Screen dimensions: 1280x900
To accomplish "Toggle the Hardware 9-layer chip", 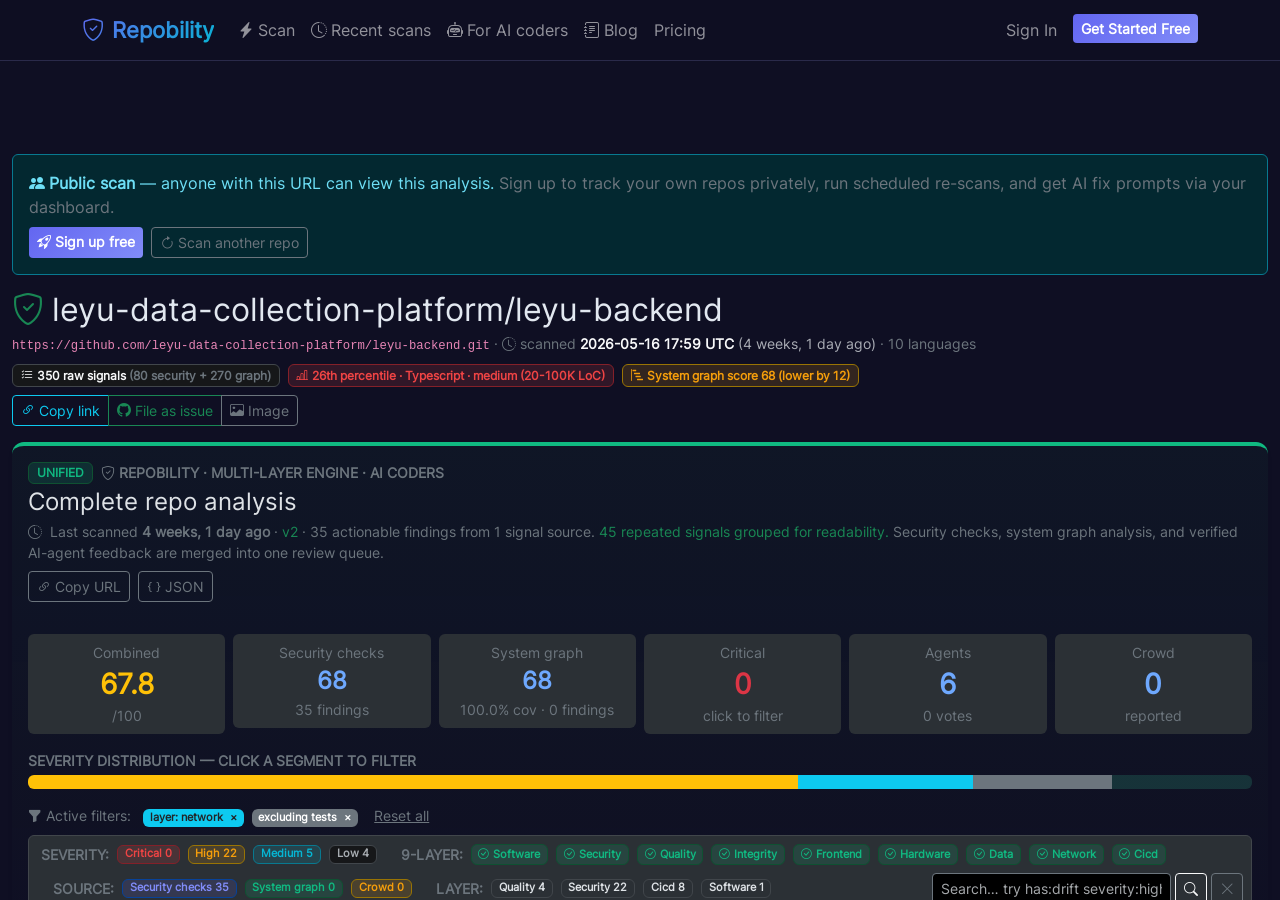I will (918, 854).
